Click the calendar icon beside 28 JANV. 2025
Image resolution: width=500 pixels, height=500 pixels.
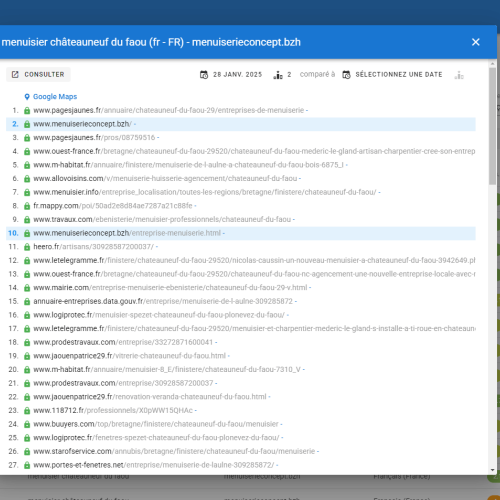(x=204, y=75)
